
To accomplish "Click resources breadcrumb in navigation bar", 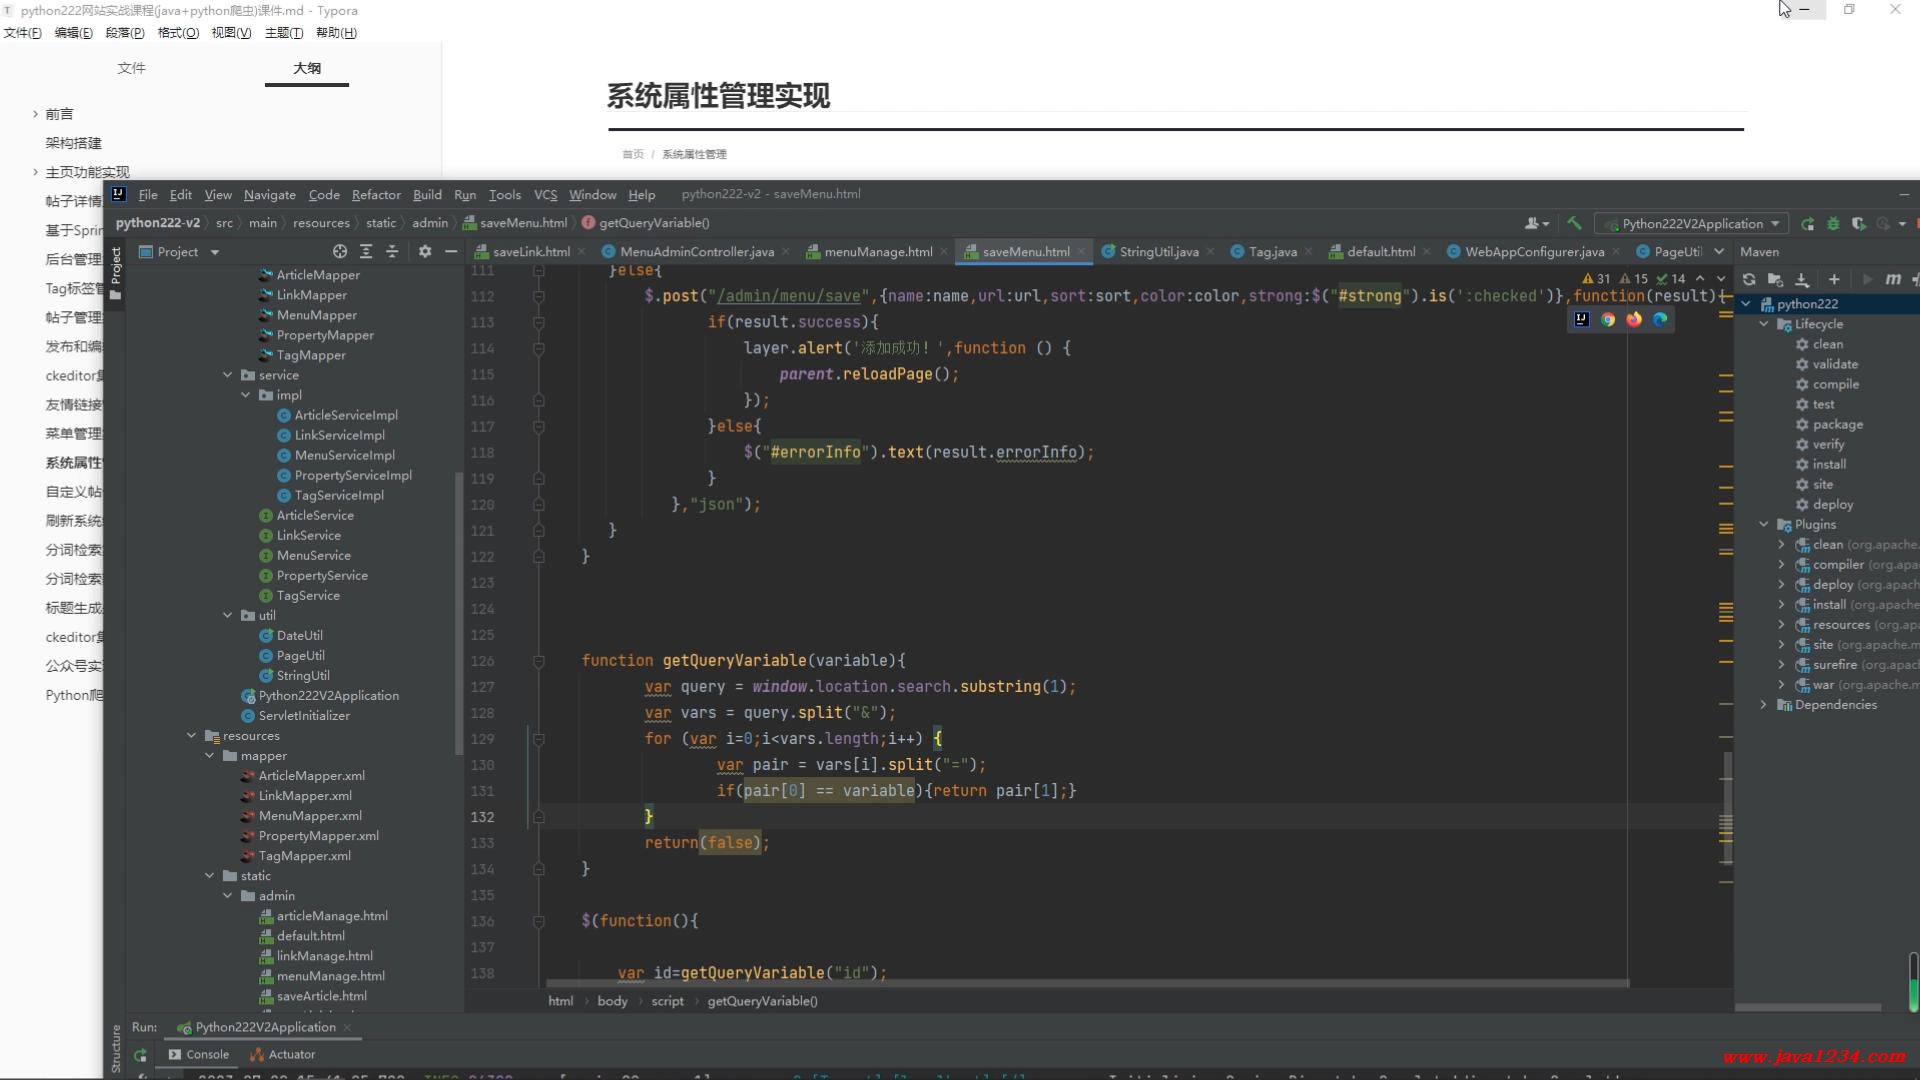I will click(x=321, y=223).
